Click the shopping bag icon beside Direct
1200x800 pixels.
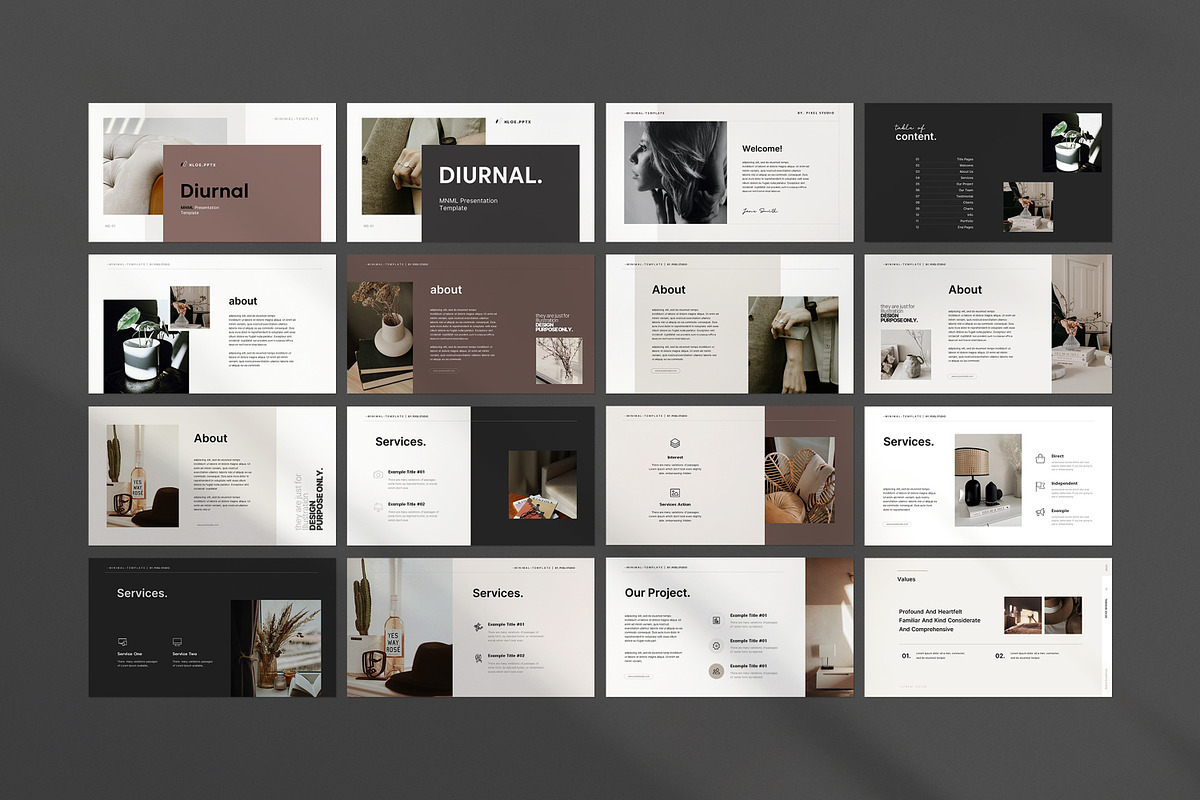click(1040, 458)
